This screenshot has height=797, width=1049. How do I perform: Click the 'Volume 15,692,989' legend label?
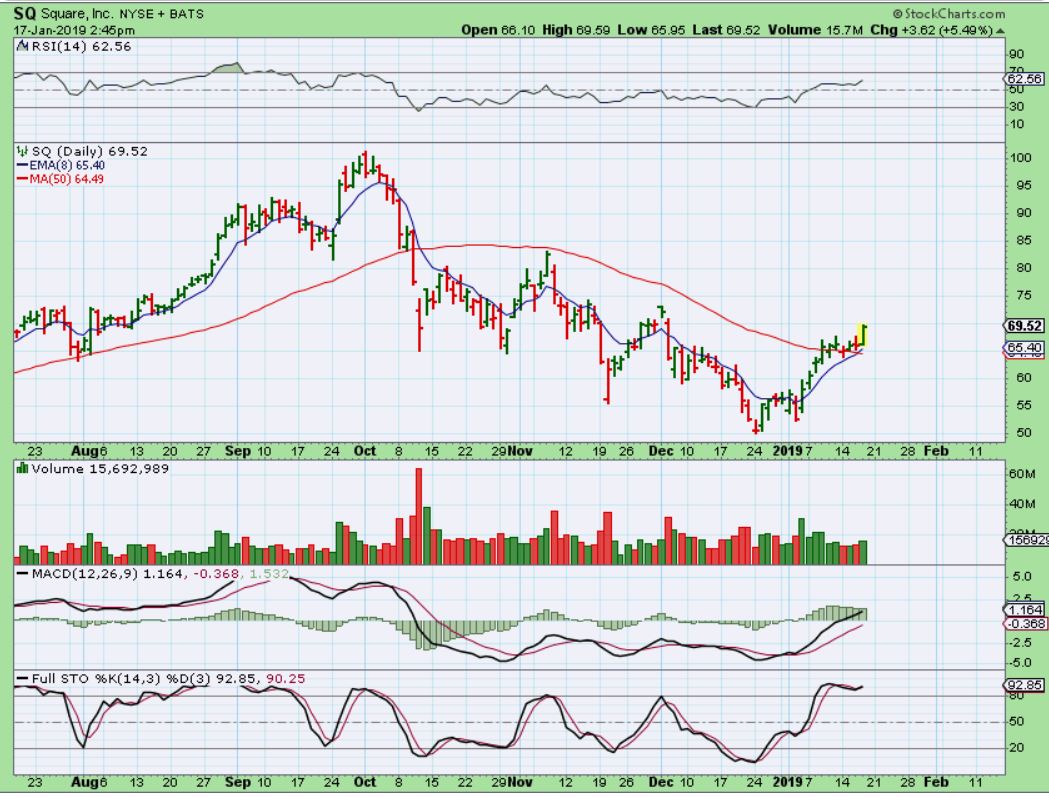[x=100, y=468]
